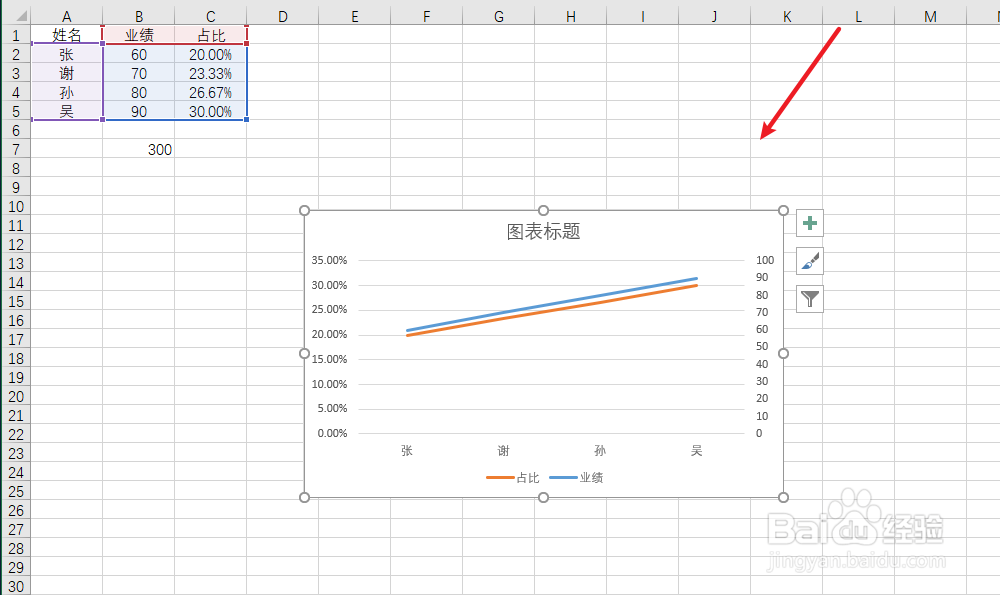The height and width of the screenshot is (595, 1000).
Task: Select column F header
Action: (427, 17)
